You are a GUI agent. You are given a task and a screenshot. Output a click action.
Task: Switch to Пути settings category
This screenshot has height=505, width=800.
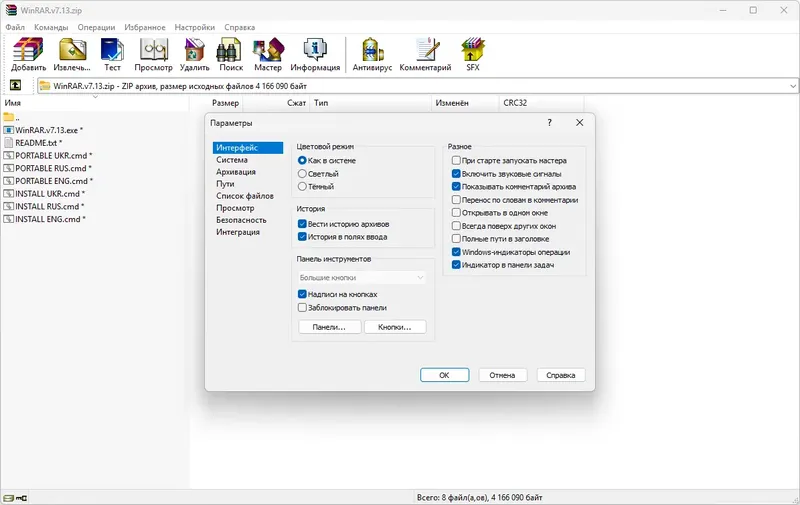coord(225,184)
